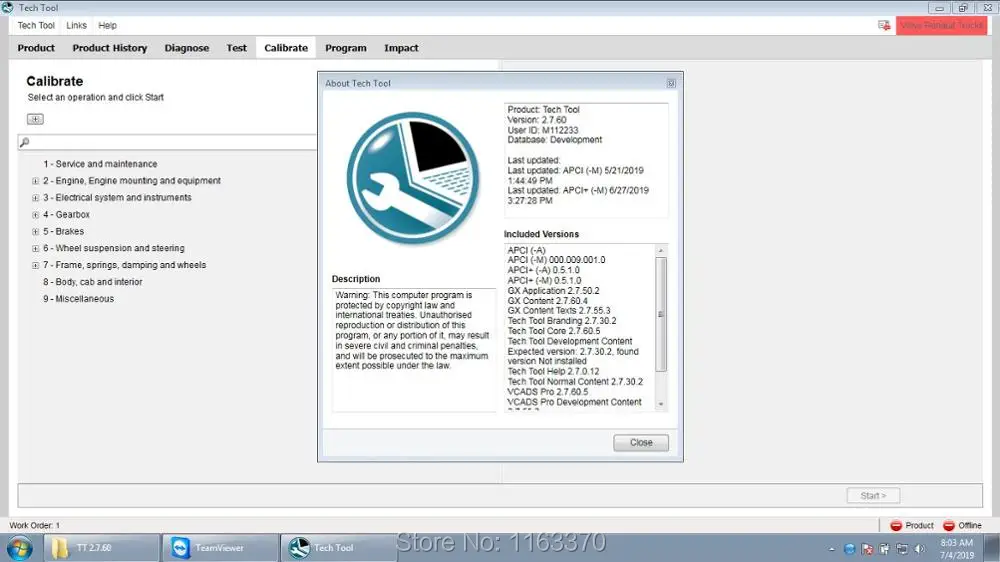Screen dimensions: 1000x562
Task: Click the taskbar clock showing 8:03 AM
Action: [957, 549]
